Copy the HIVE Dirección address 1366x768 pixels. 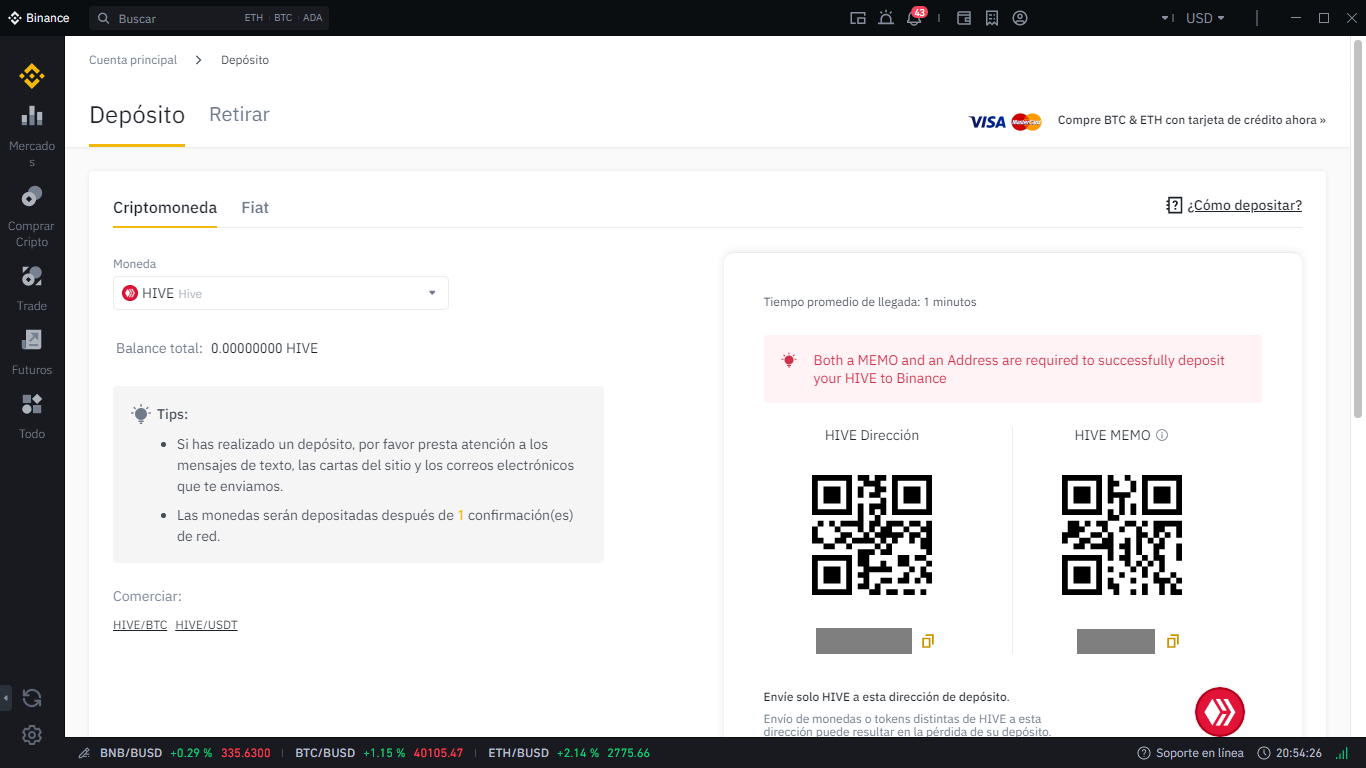pyautogui.click(x=928, y=641)
